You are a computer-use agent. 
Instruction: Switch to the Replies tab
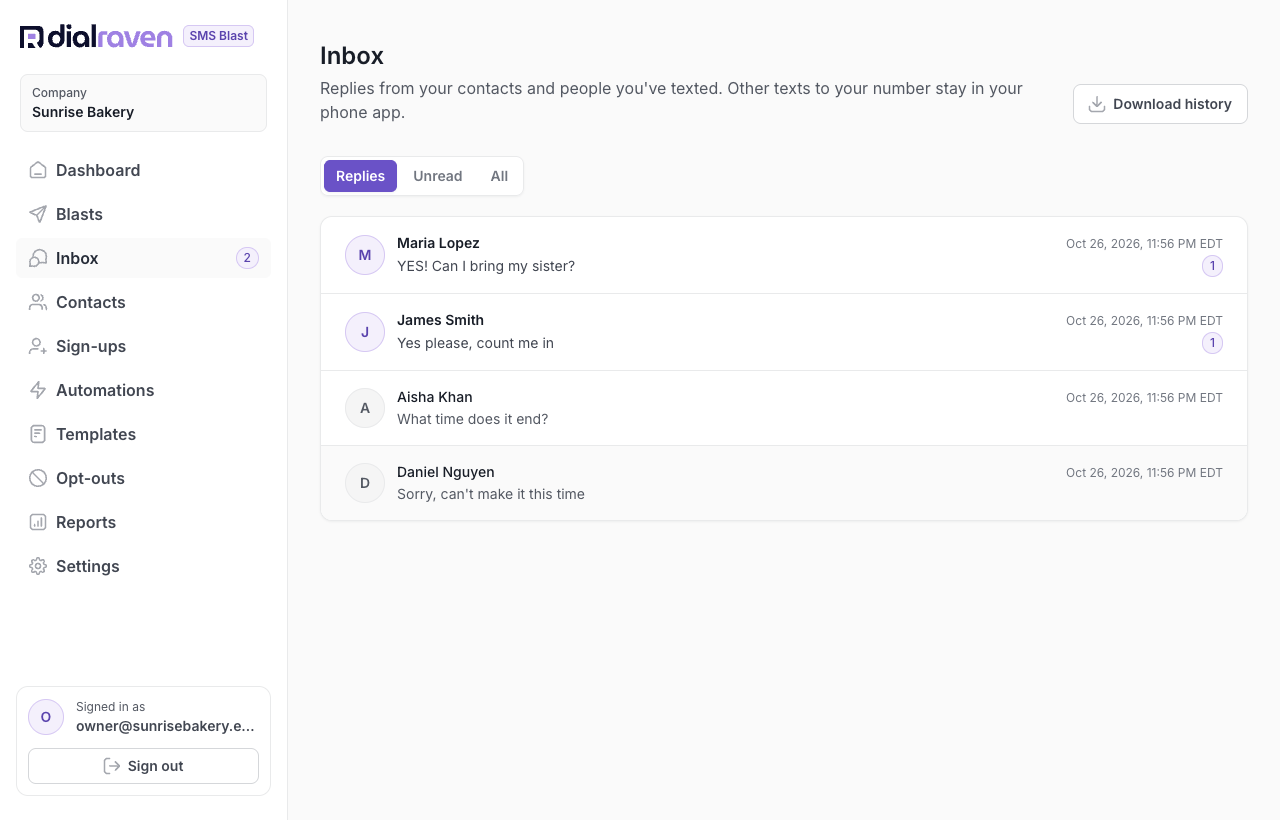(x=360, y=176)
